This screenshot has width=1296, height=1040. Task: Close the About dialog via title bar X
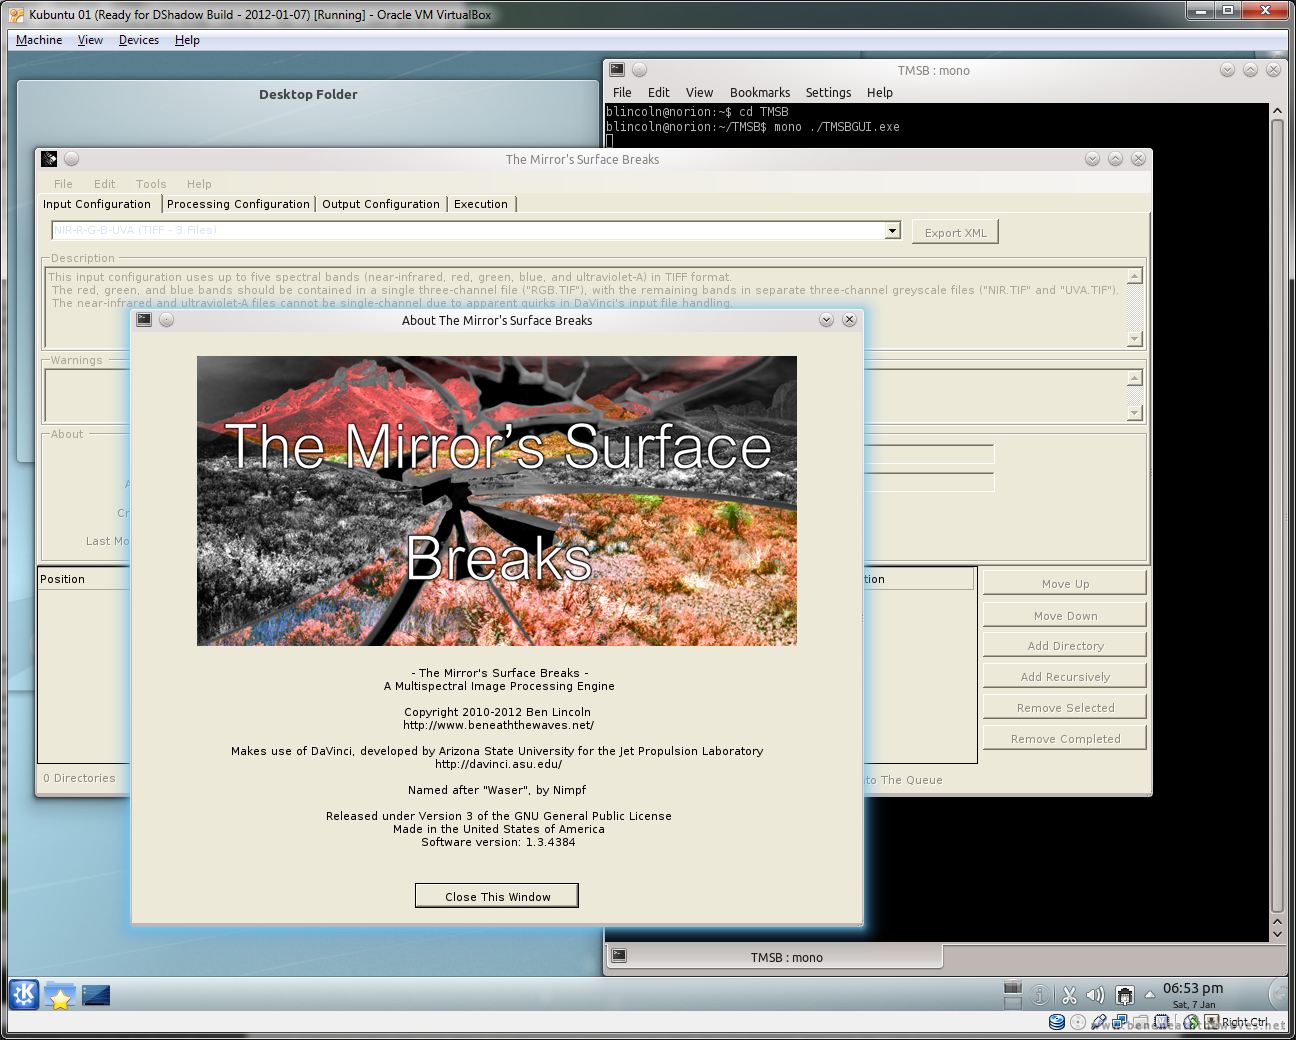point(849,320)
